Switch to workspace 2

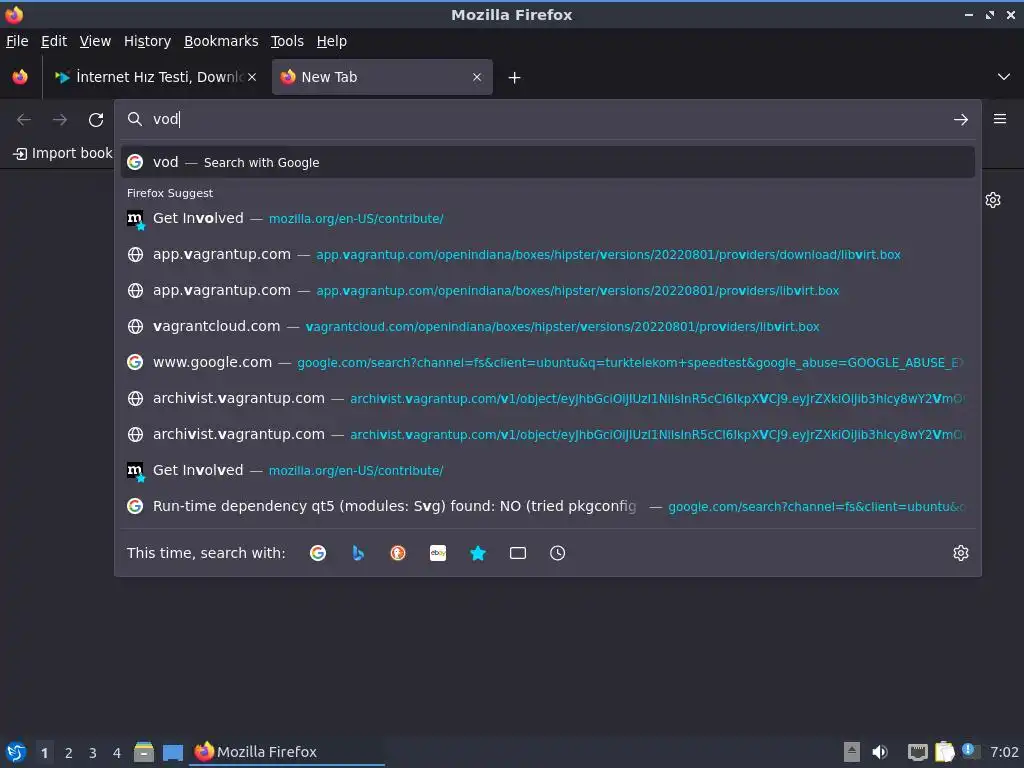[x=69, y=753]
